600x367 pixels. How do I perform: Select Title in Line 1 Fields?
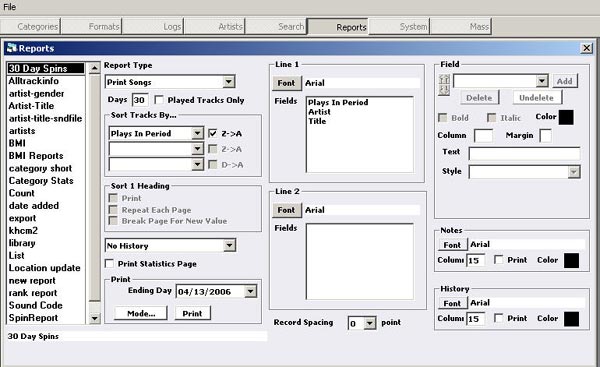(x=317, y=121)
